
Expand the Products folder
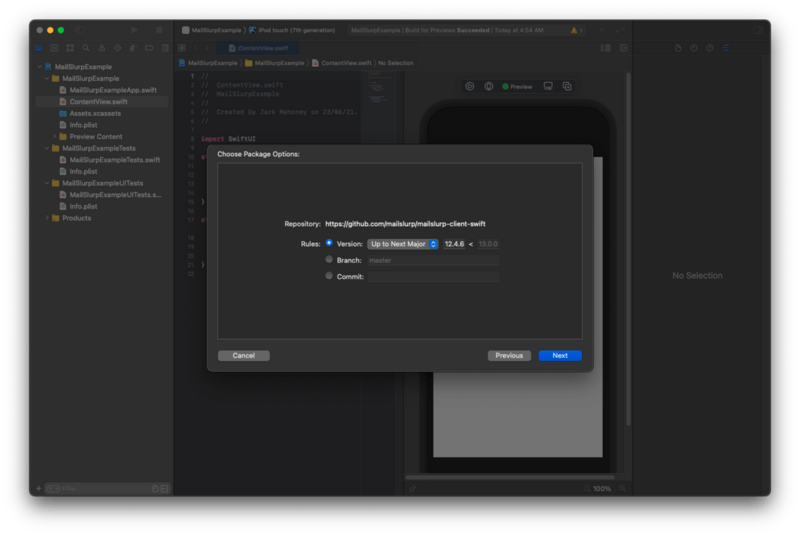[47, 218]
